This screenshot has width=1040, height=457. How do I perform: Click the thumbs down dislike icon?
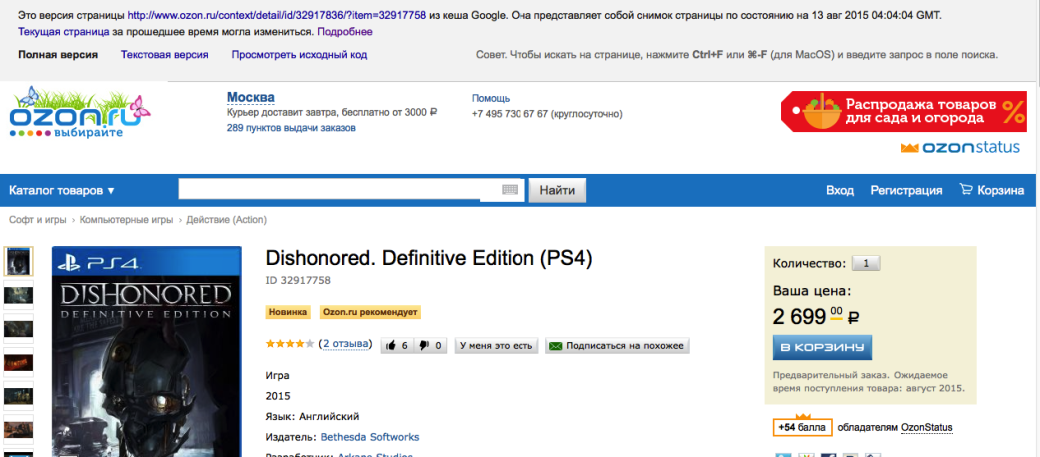pyautogui.click(x=424, y=346)
